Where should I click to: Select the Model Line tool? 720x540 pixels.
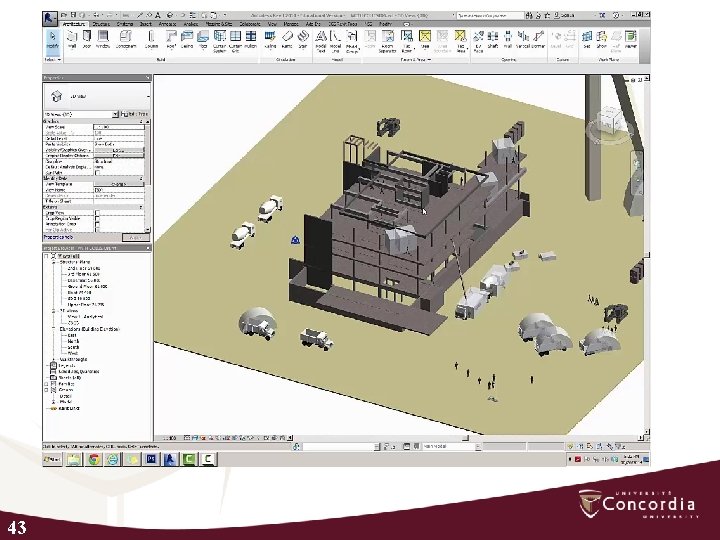336,41
